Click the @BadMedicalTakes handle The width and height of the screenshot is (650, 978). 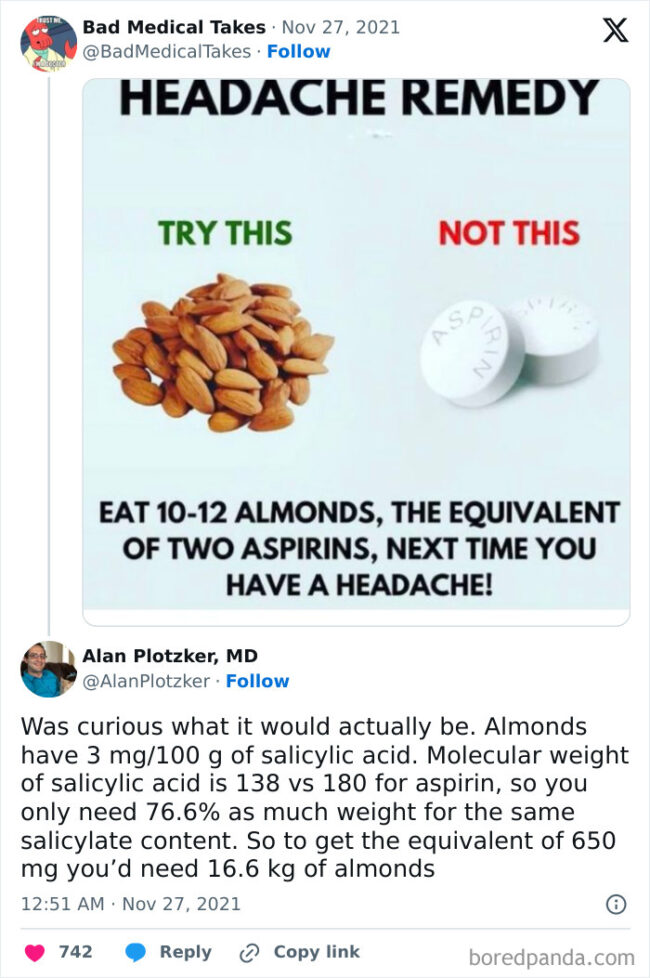[166, 51]
